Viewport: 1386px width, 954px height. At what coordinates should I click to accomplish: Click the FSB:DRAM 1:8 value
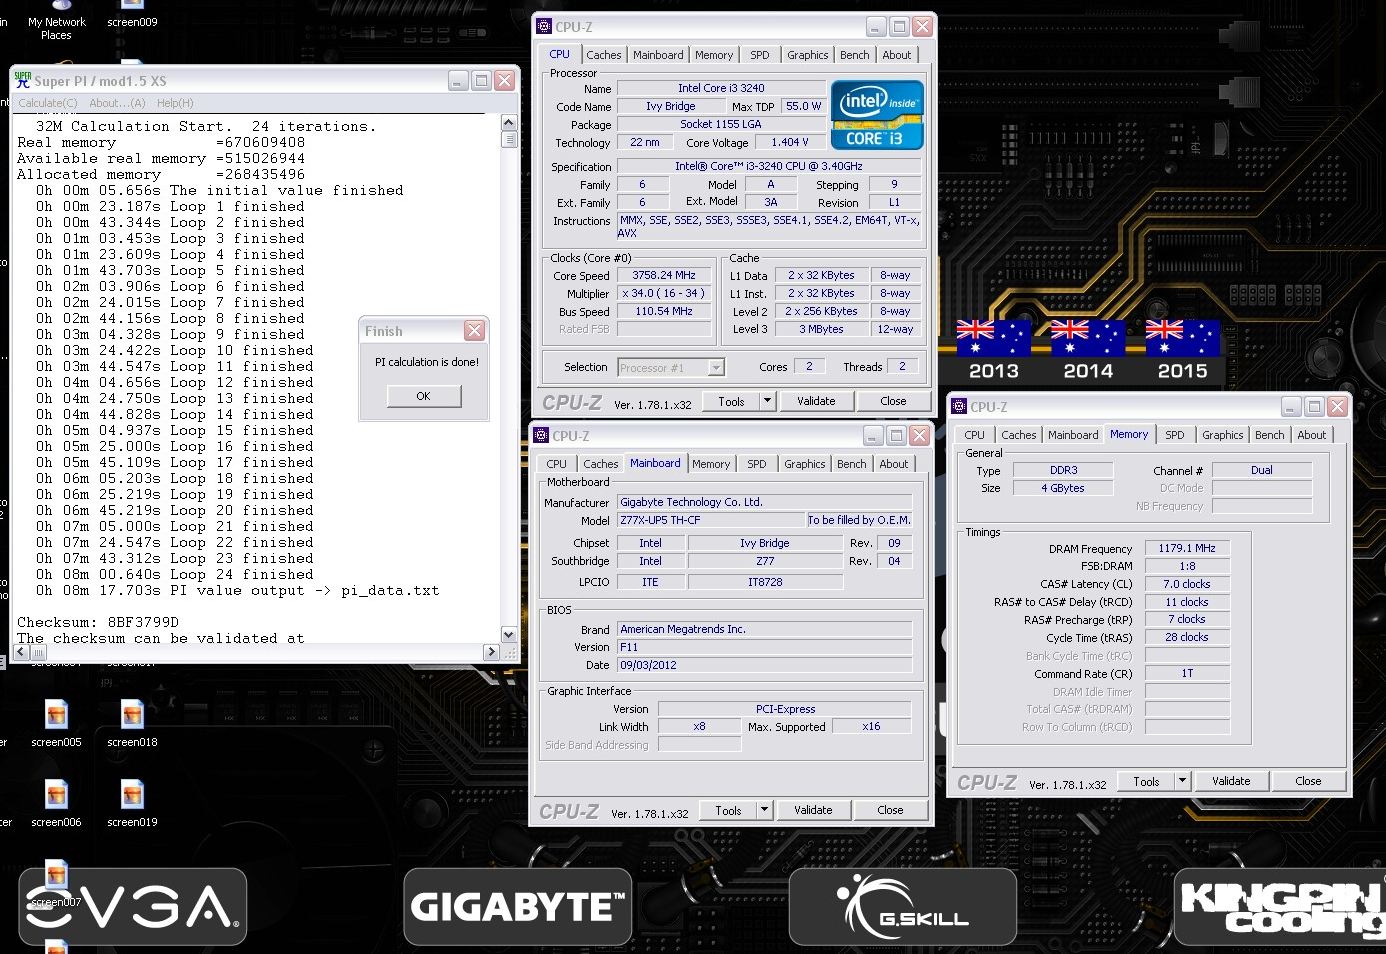point(1187,566)
